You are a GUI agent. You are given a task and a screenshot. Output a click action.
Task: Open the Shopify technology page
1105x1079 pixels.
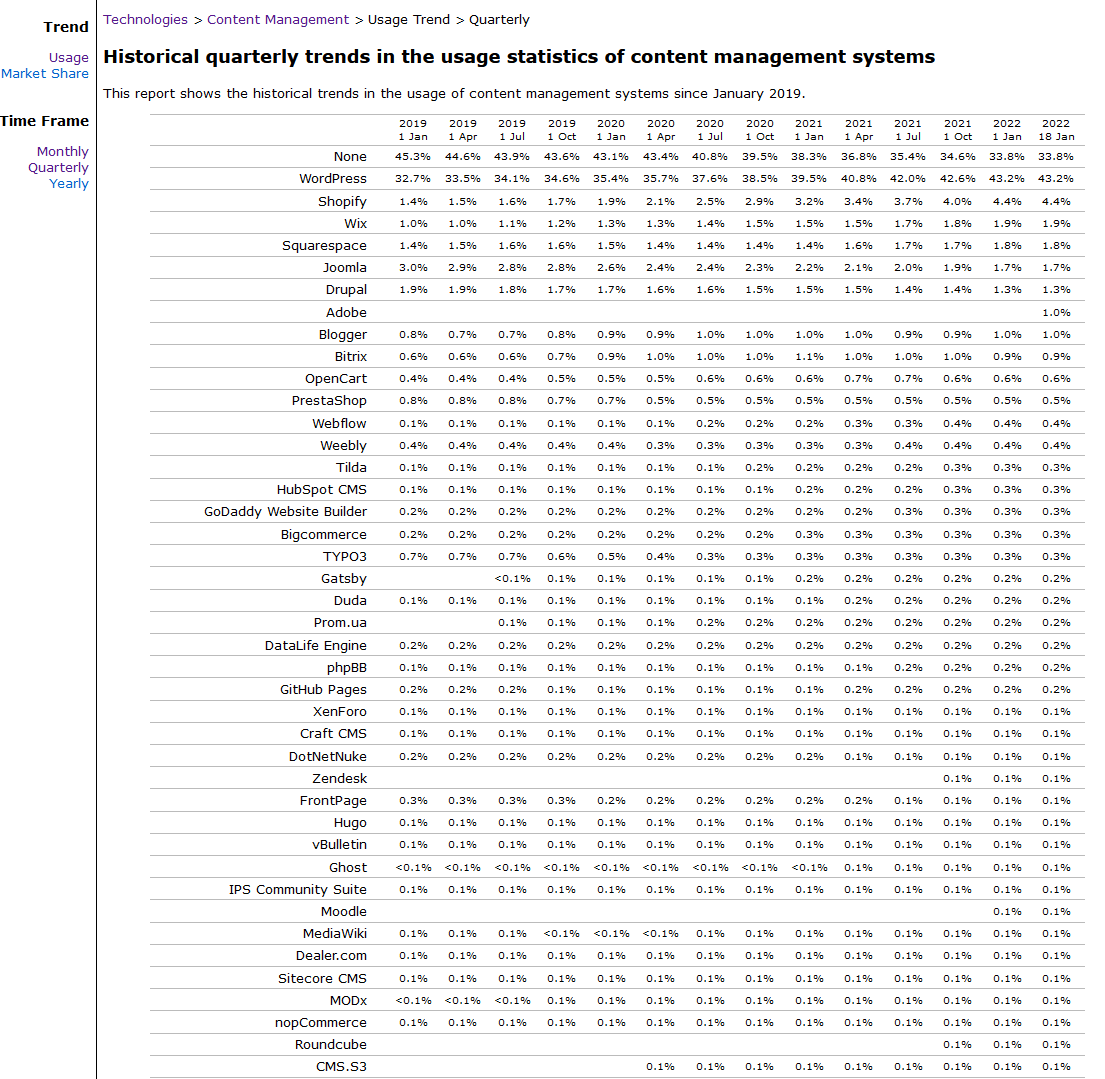click(x=342, y=200)
